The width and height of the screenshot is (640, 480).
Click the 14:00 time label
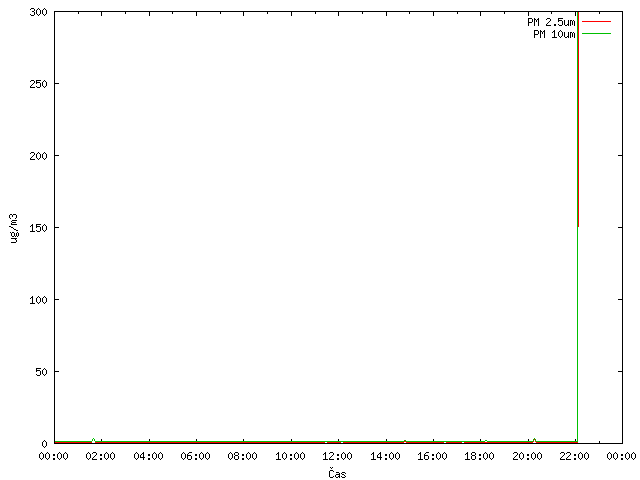[x=385, y=456]
